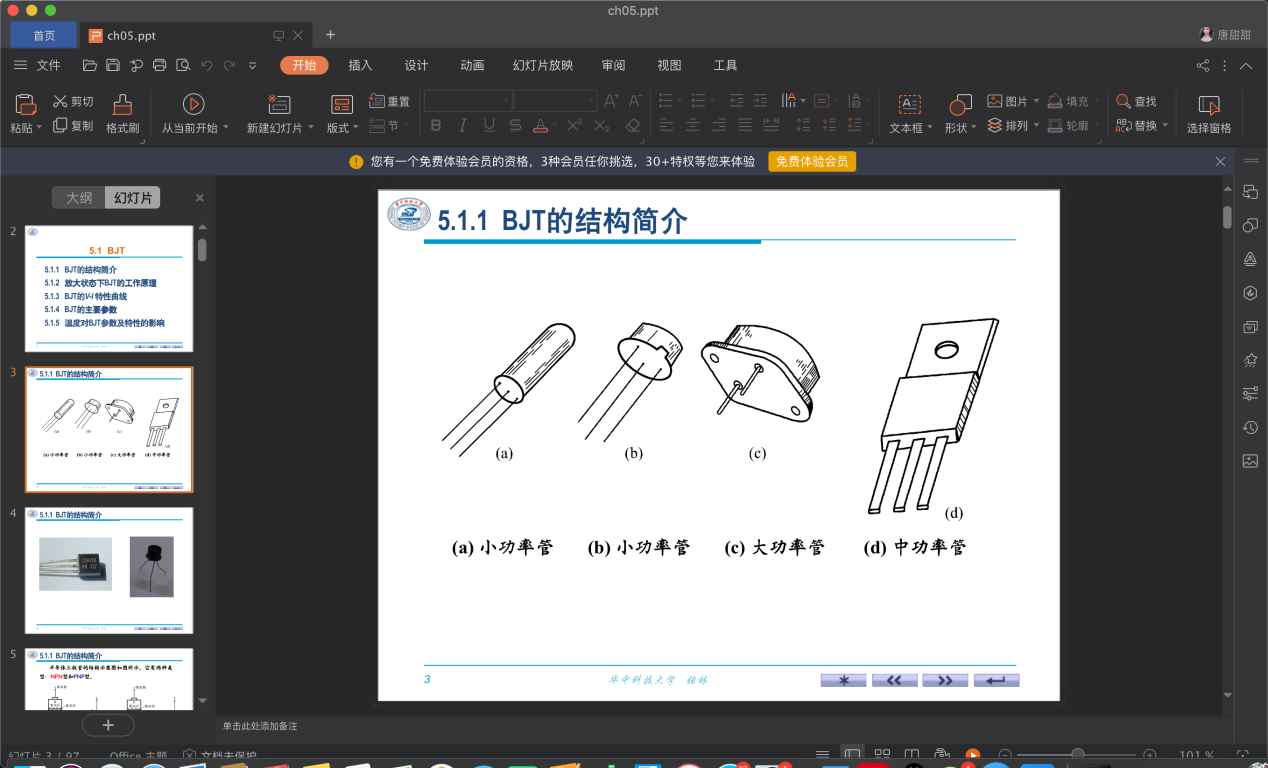Select slide 4 thumbnail with transistor photos

109,570
